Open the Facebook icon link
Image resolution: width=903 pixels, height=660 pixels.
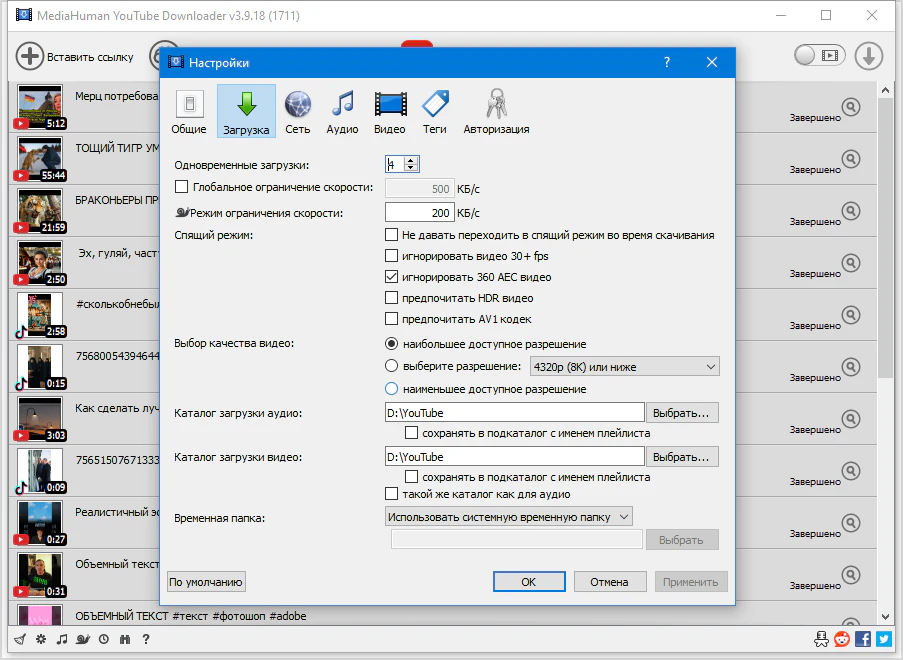pyautogui.click(x=863, y=639)
